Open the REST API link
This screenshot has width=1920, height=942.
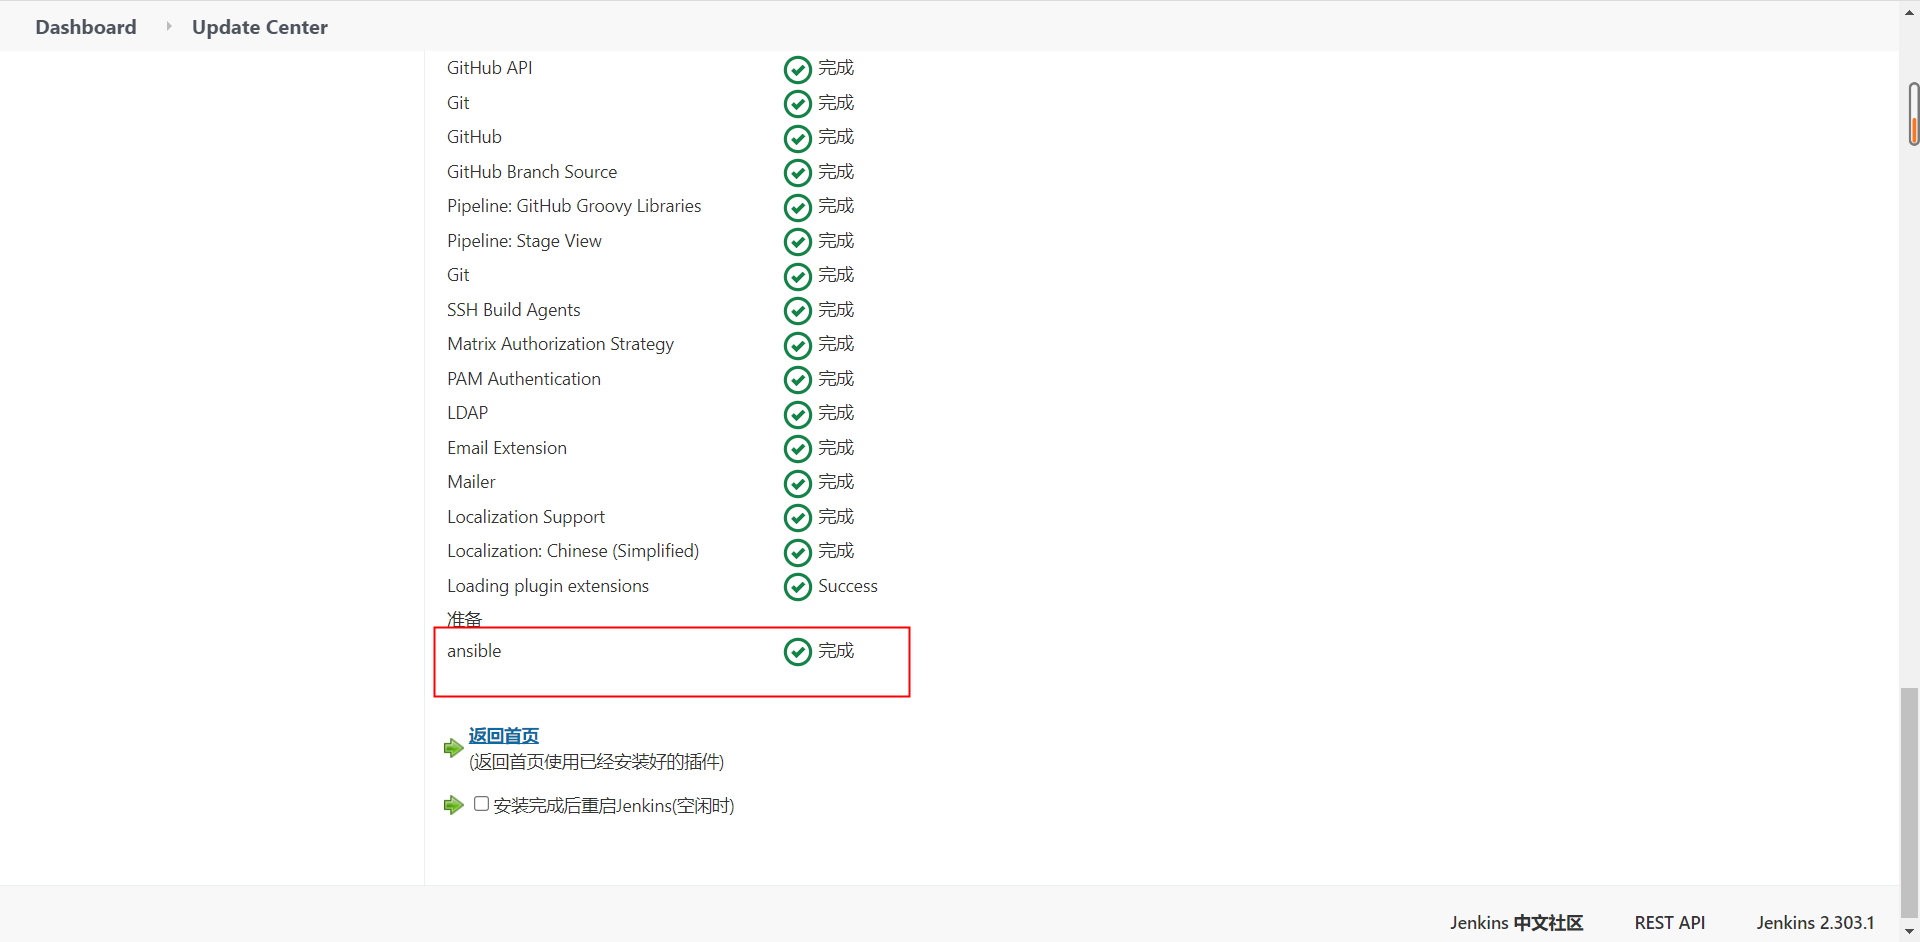pyautogui.click(x=1669, y=922)
